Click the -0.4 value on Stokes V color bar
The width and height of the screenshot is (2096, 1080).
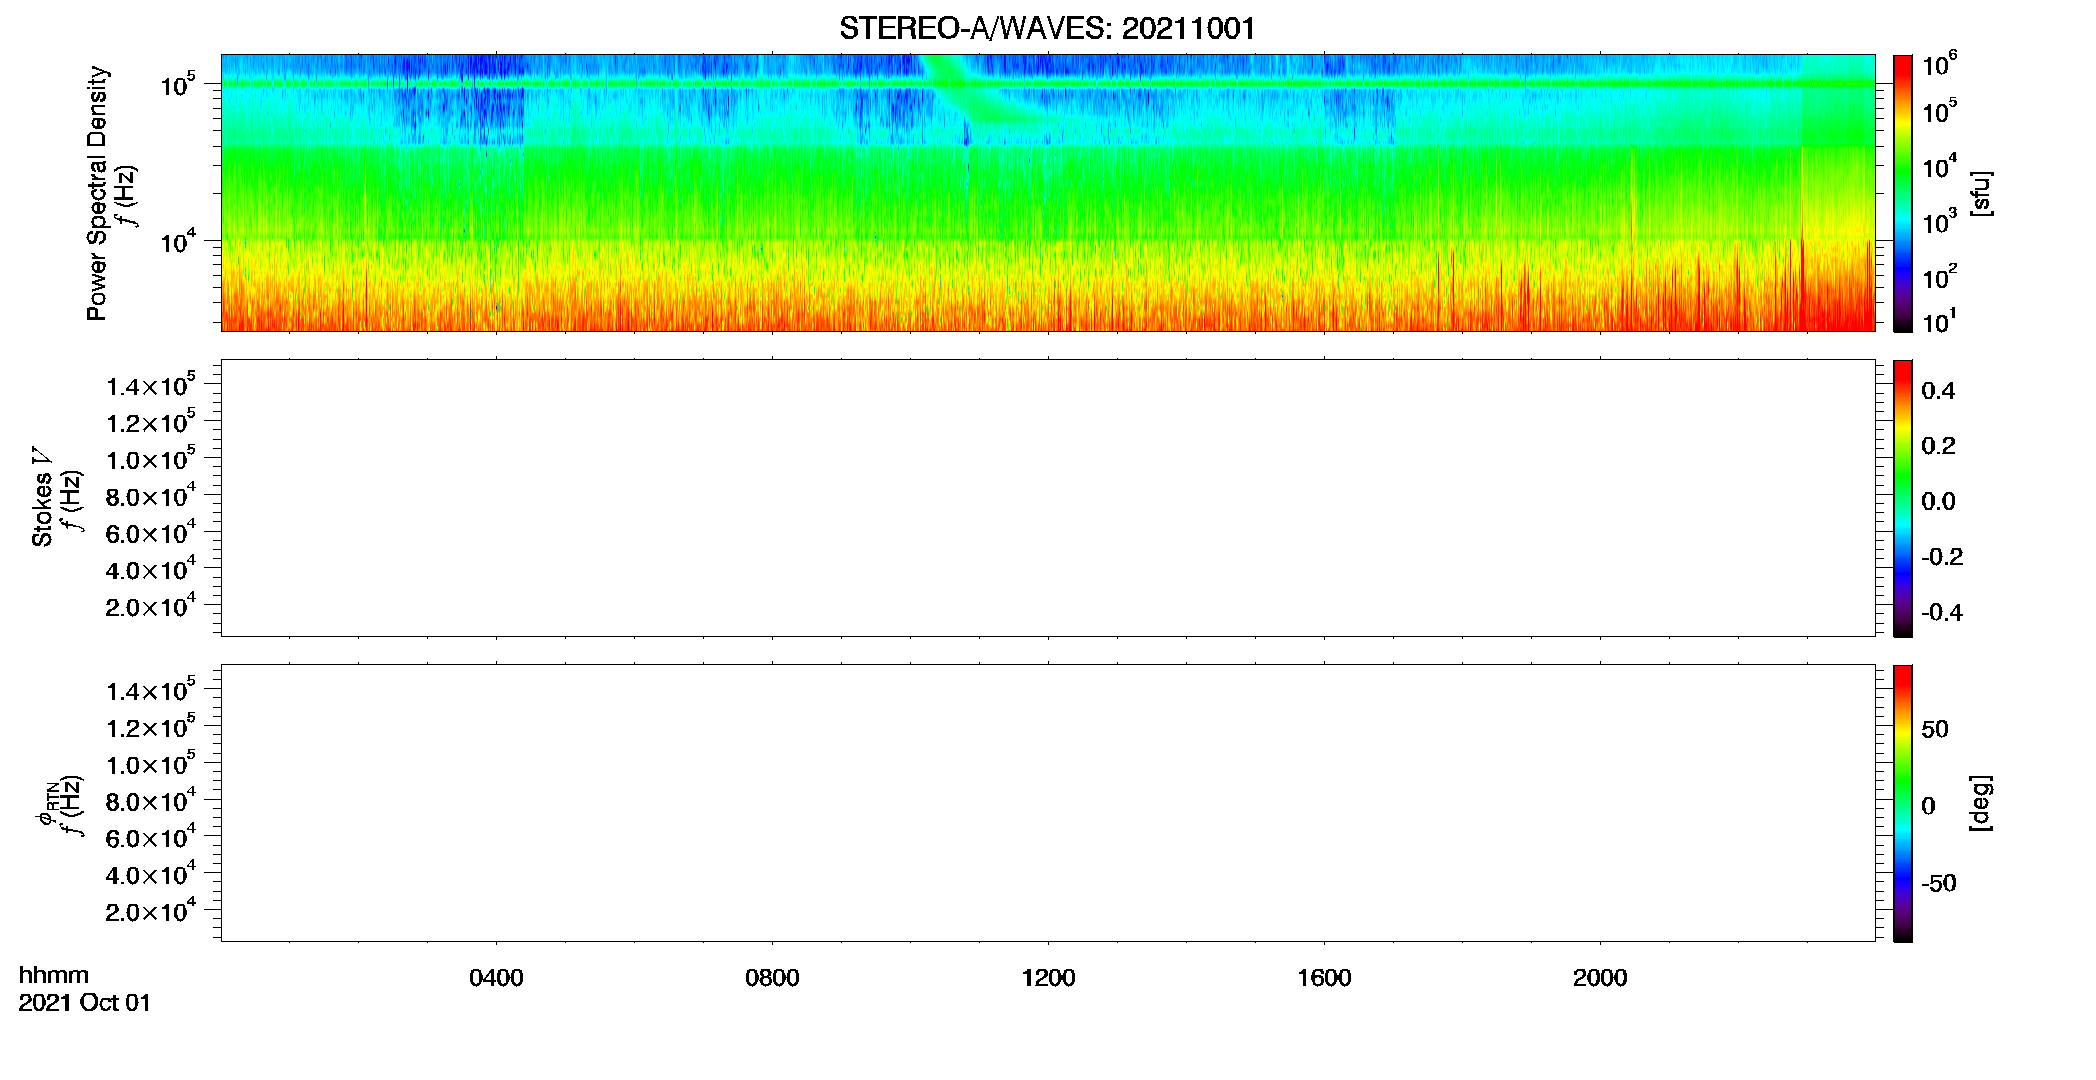[x=1942, y=612]
